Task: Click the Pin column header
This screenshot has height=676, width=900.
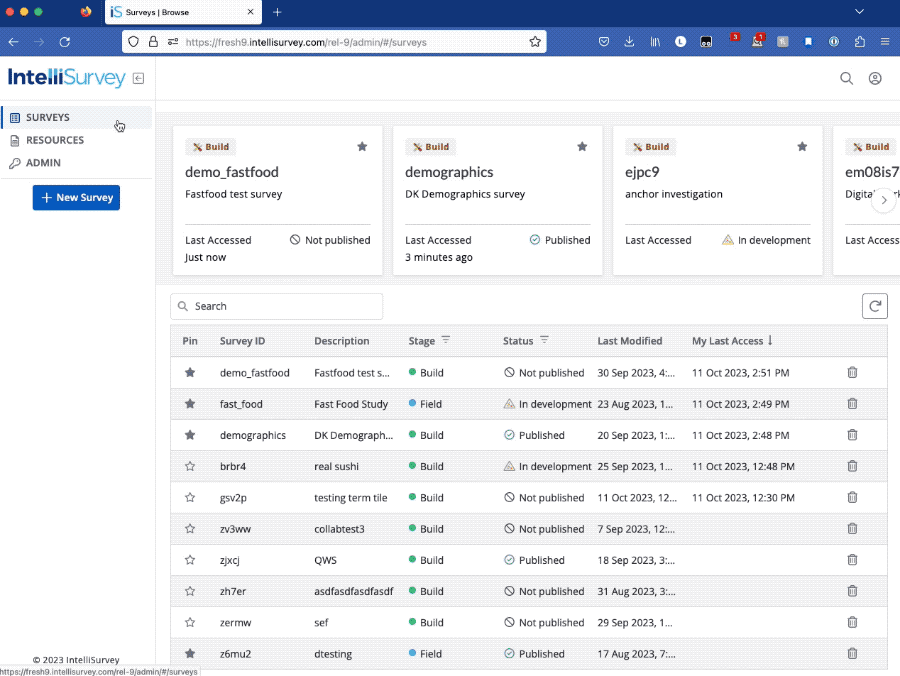Action: 190,341
